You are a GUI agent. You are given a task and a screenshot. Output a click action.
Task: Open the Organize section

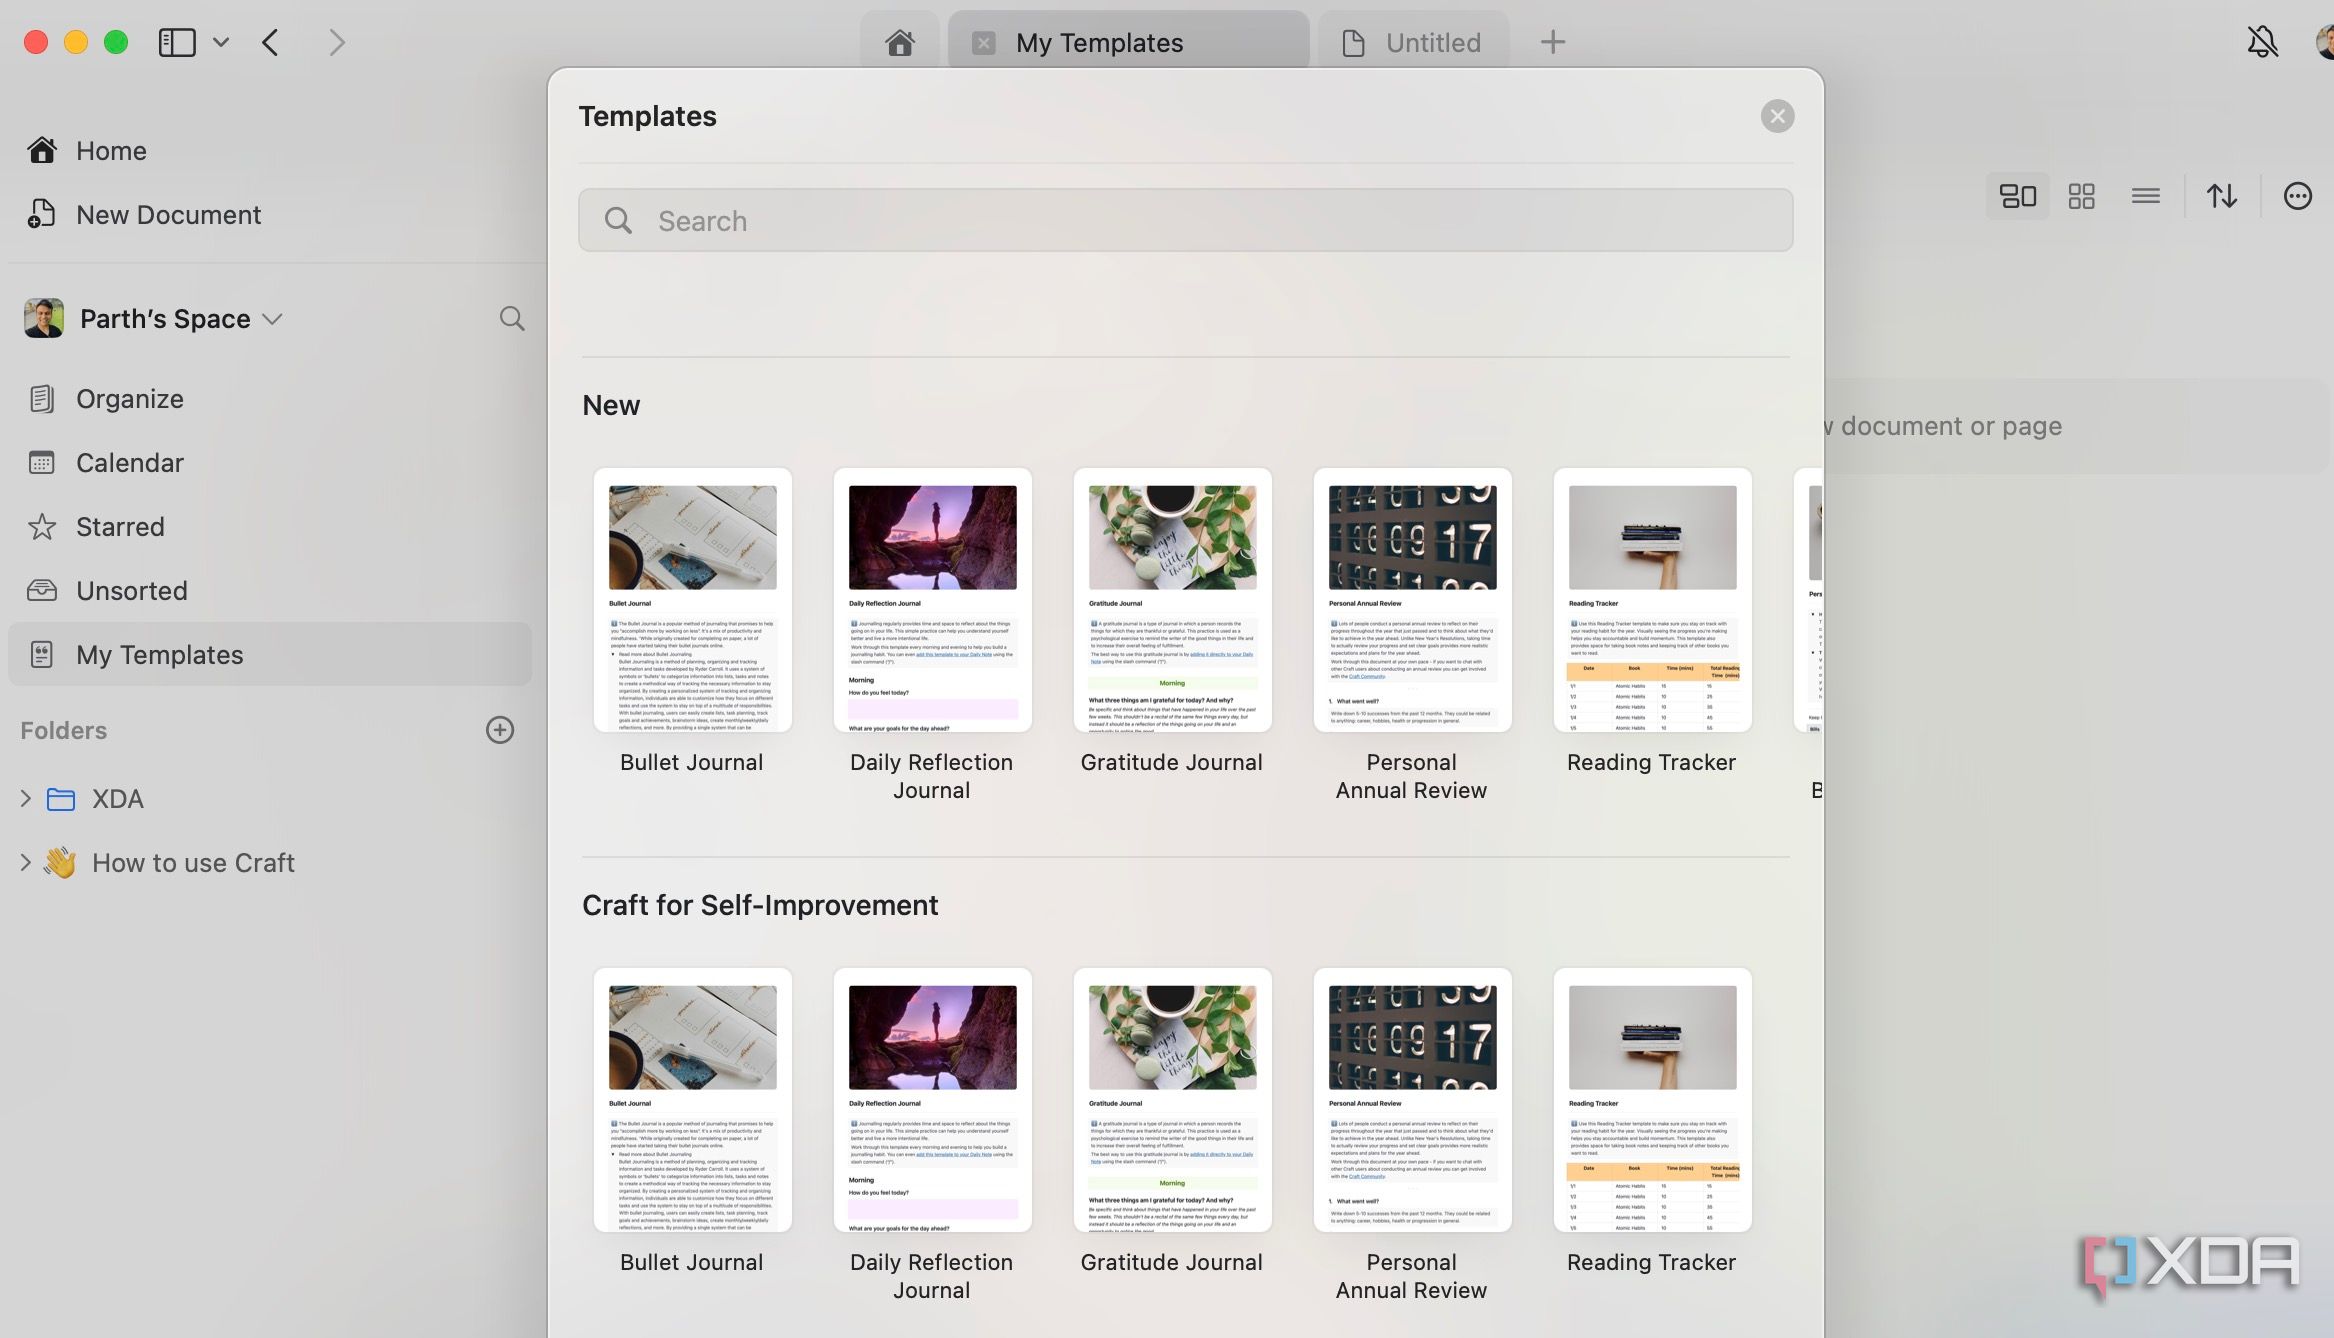[270, 399]
